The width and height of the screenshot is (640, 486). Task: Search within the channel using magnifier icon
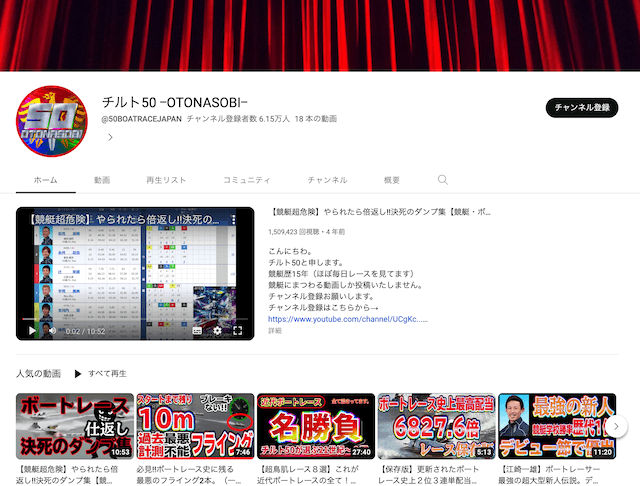[442, 180]
